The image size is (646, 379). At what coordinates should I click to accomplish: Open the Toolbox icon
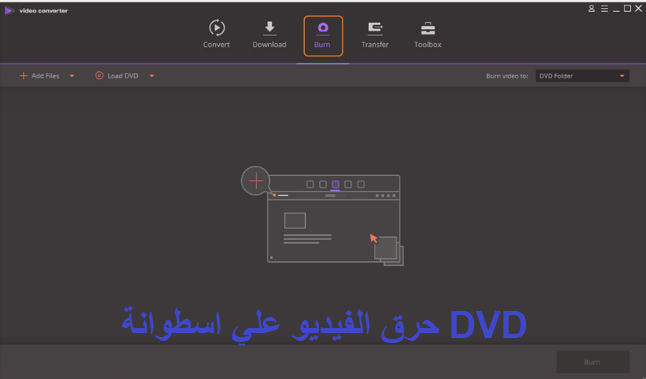[428, 28]
